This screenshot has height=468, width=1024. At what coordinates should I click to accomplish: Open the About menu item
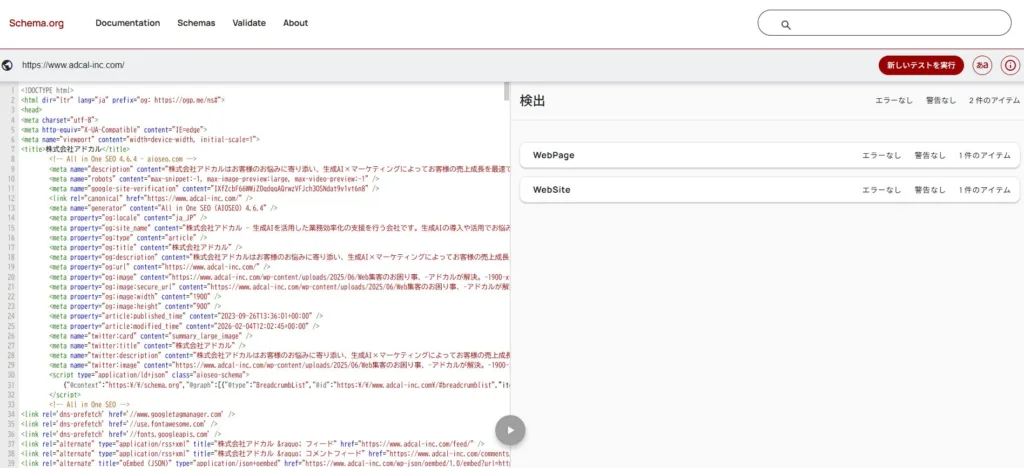295,23
